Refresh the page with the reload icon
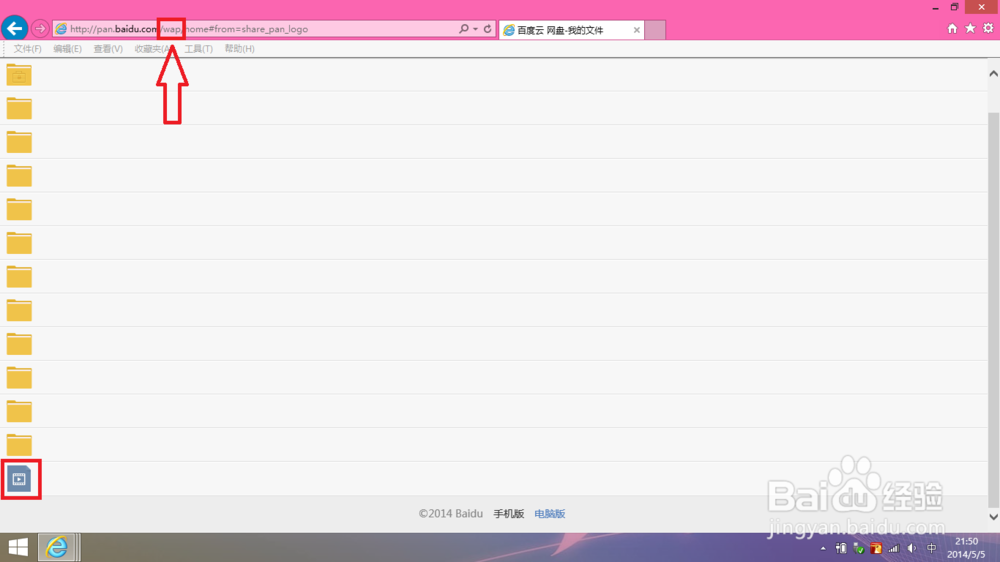Viewport: 1000px width, 562px height. pos(487,29)
